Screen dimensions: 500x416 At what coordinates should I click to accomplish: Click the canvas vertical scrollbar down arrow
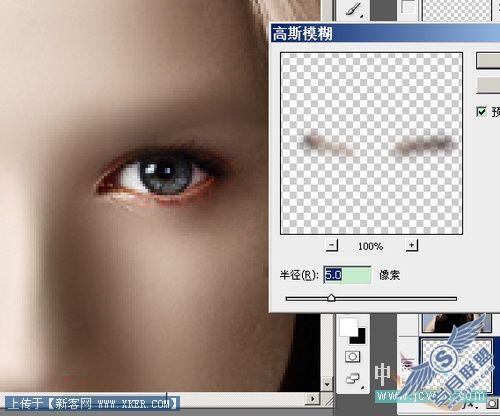[327, 384]
